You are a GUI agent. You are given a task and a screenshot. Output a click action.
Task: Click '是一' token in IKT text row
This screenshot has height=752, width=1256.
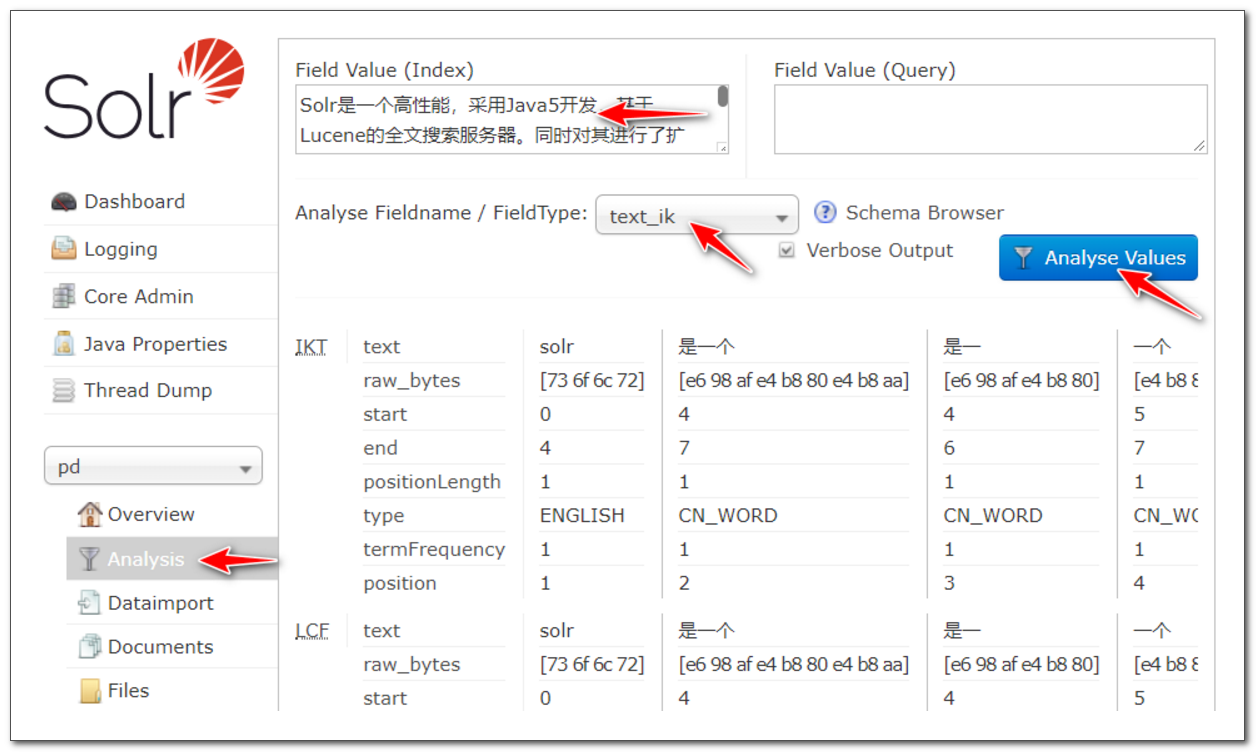pos(961,347)
